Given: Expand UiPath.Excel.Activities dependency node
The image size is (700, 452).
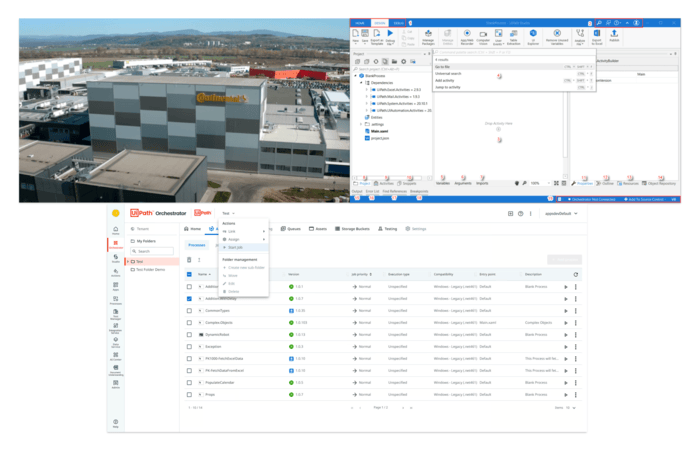Looking at the screenshot, I should 367,90.
